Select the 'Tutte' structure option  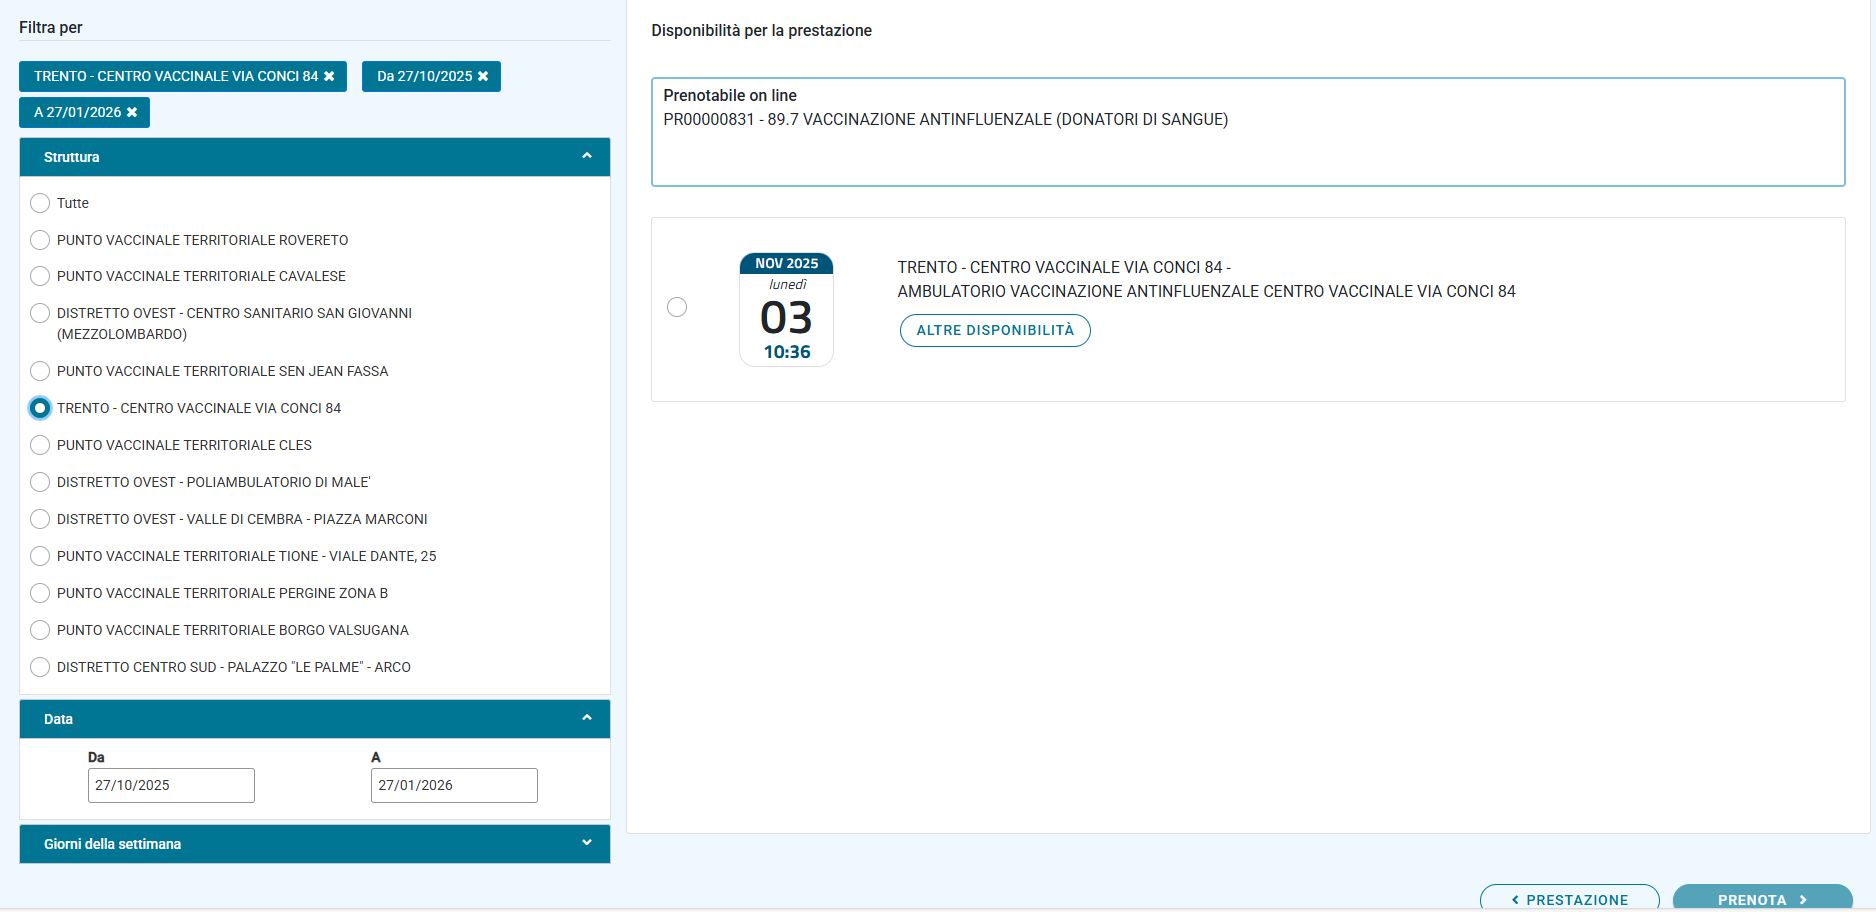pos(40,204)
